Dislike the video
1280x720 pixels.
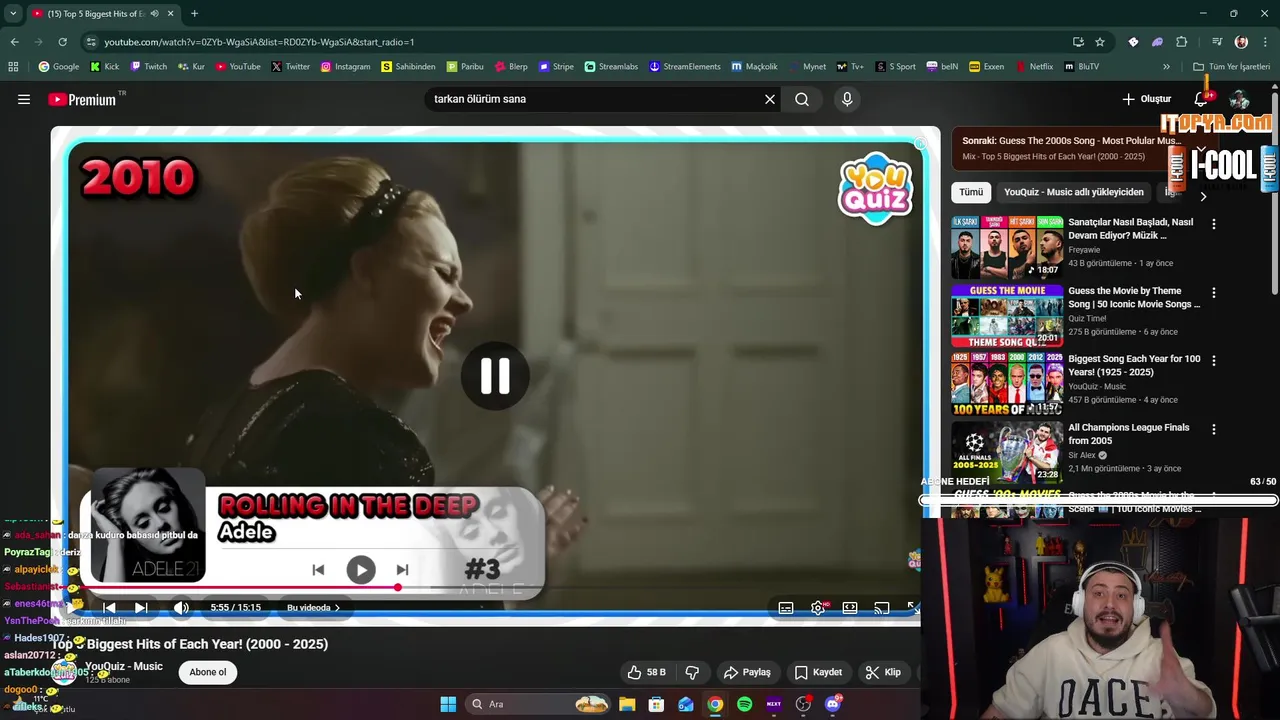point(692,672)
